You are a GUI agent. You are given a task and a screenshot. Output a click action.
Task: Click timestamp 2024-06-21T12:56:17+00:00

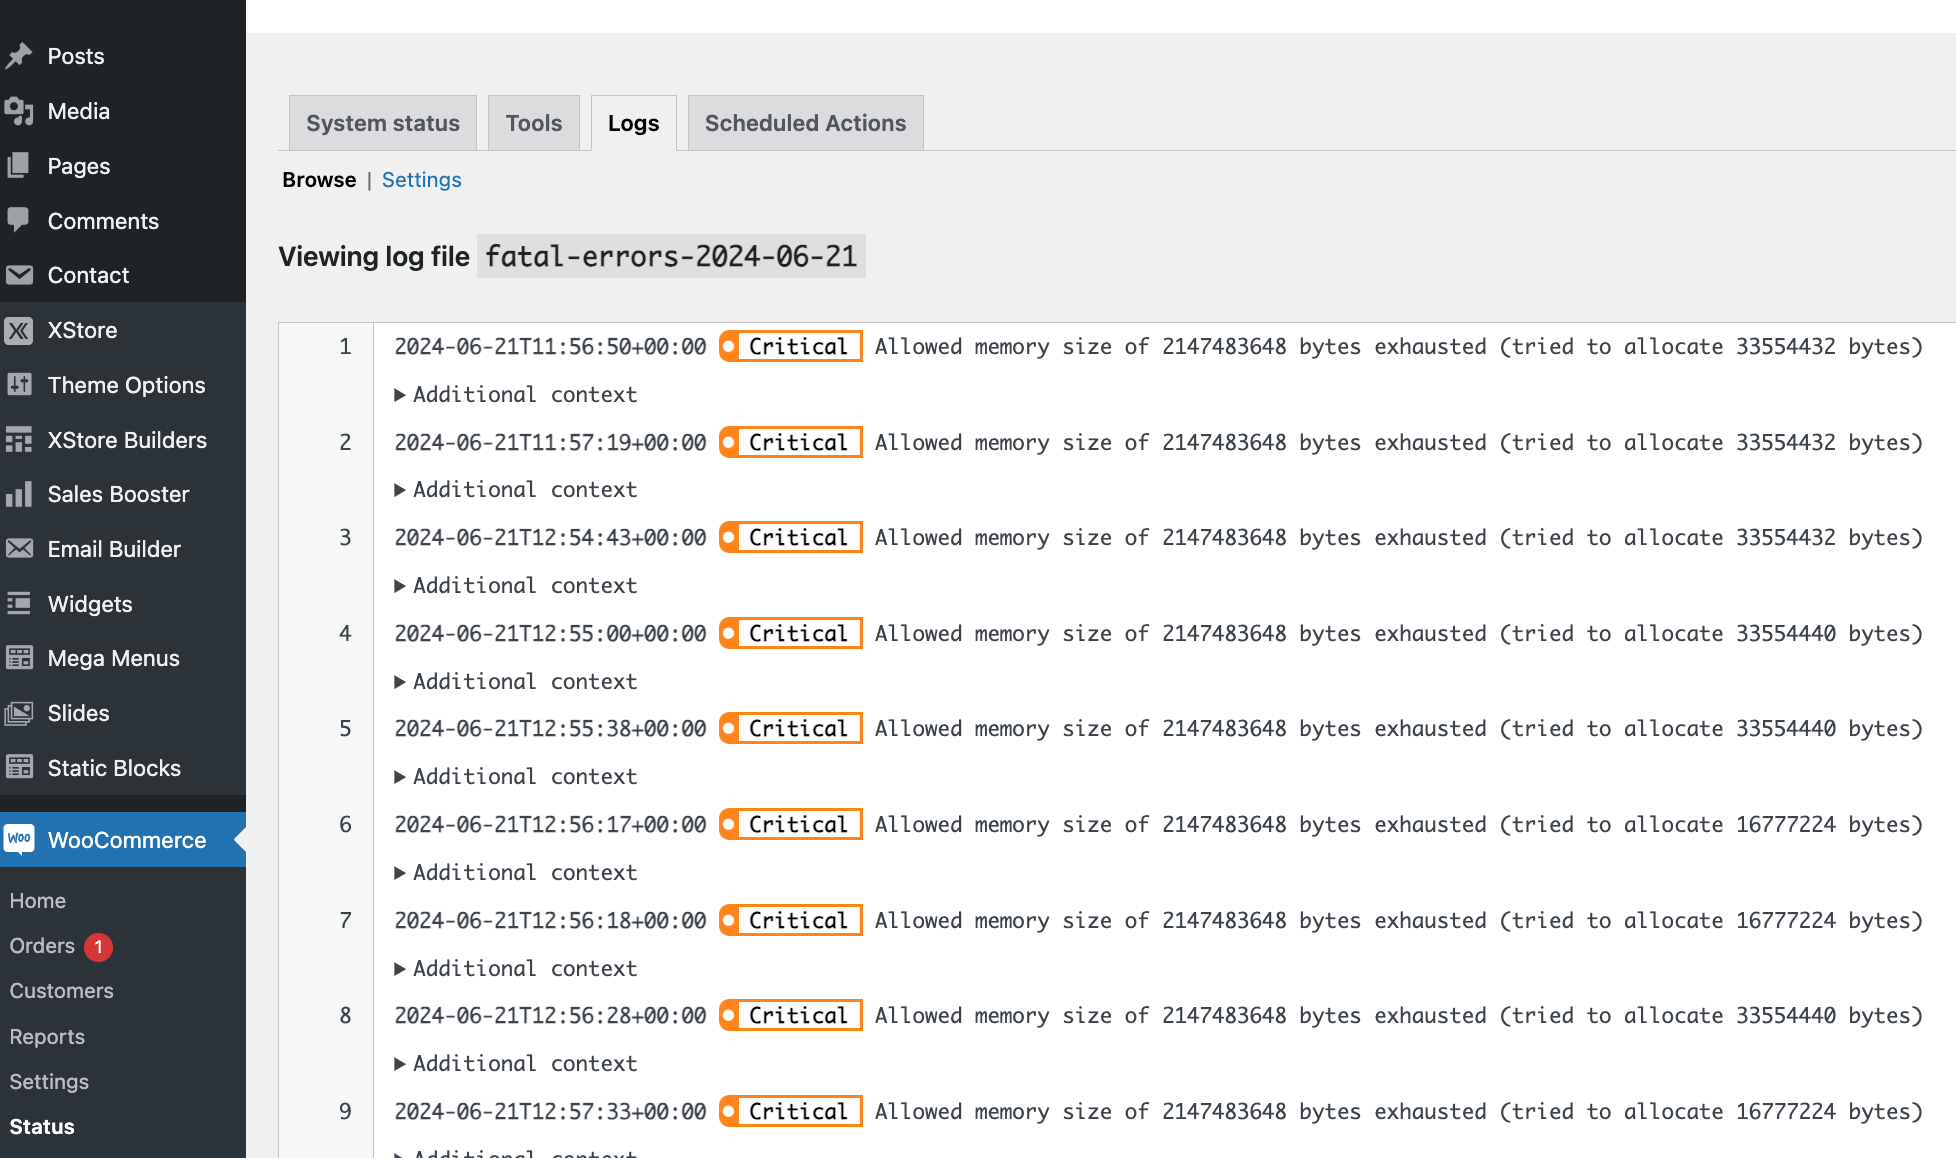(551, 825)
